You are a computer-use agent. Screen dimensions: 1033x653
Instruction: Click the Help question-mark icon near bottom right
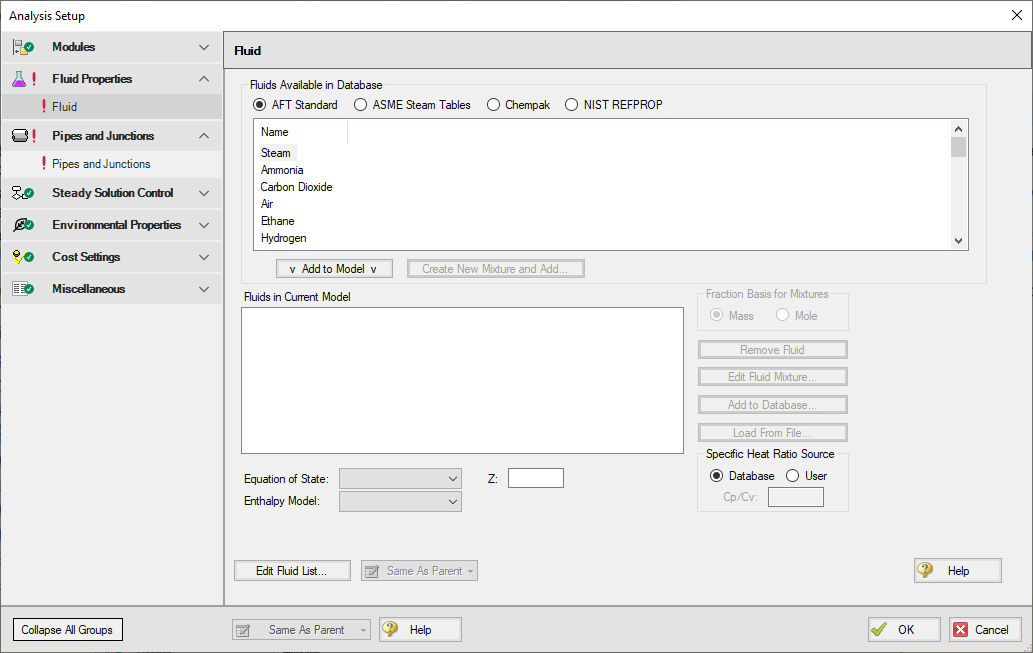[x=927, y=570]
